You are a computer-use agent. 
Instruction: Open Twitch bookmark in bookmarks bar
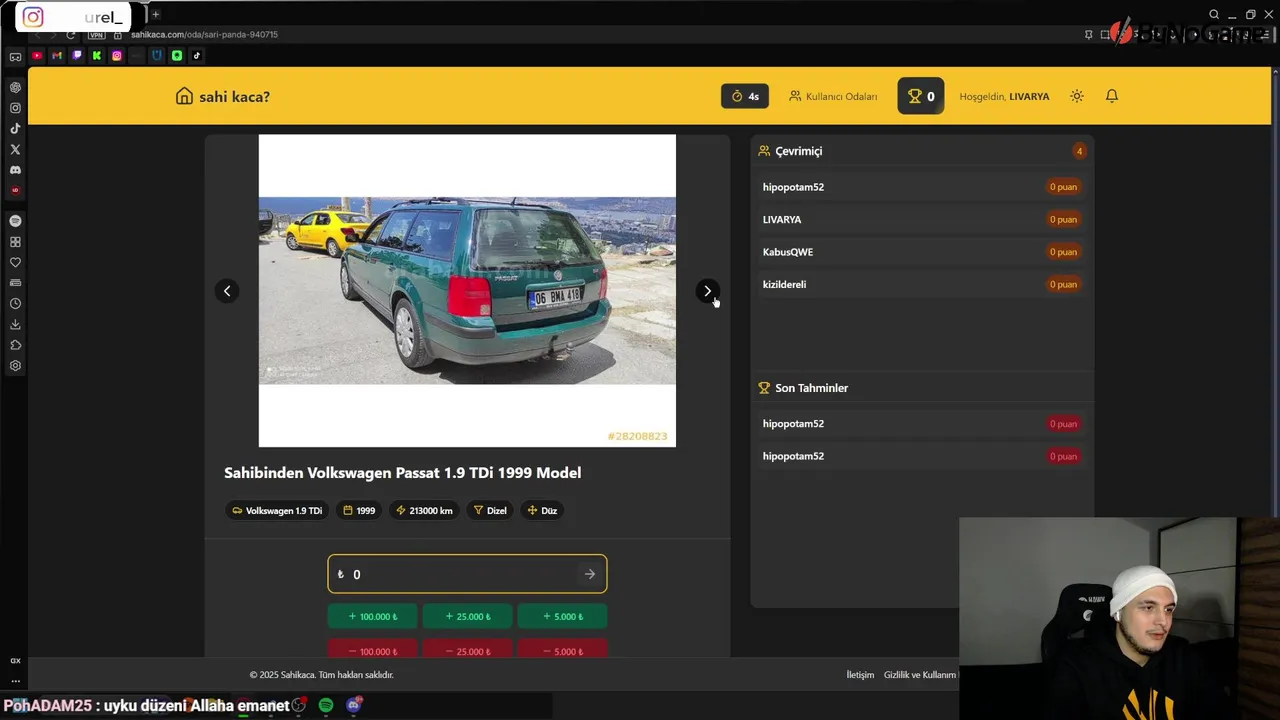click(77, 56)
